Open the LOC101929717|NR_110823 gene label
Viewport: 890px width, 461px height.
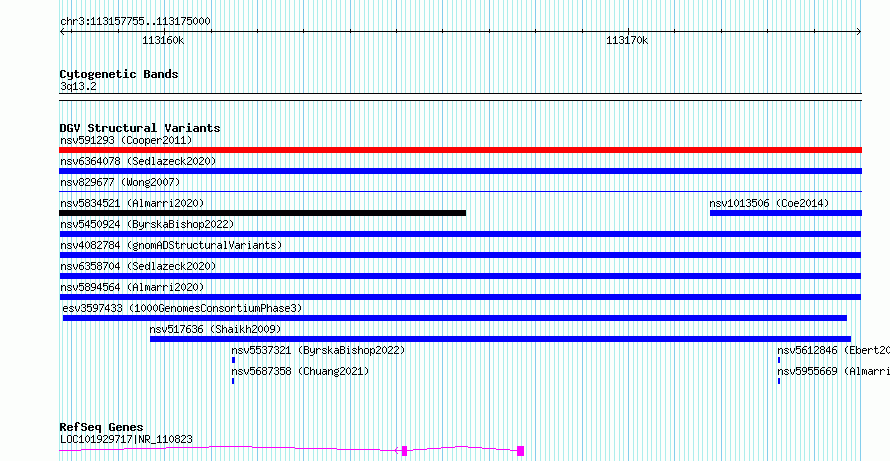126,439
